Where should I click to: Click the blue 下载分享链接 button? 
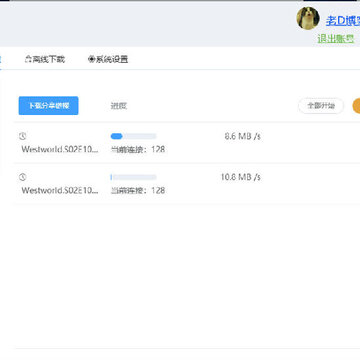[x=48, y=106]
